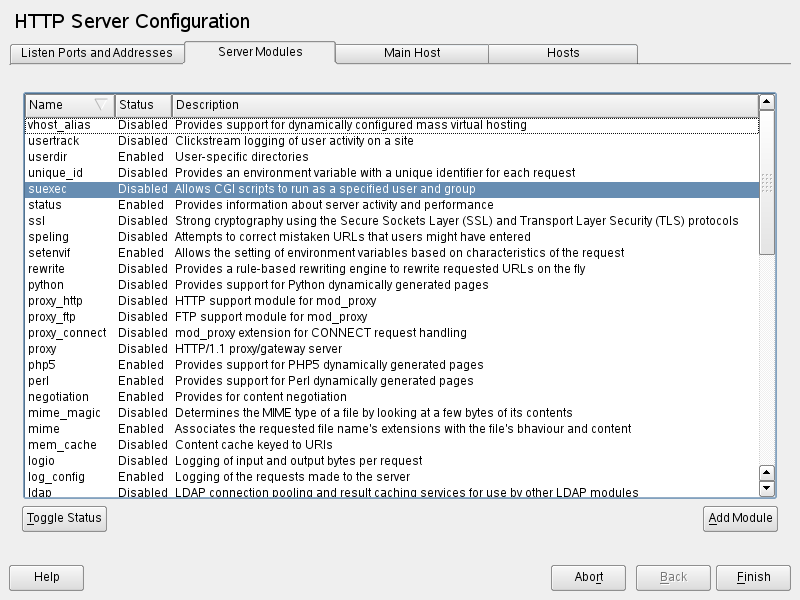The image size is (800, 600).
Task: Select the ssl module row
Action: coord(390,221)
